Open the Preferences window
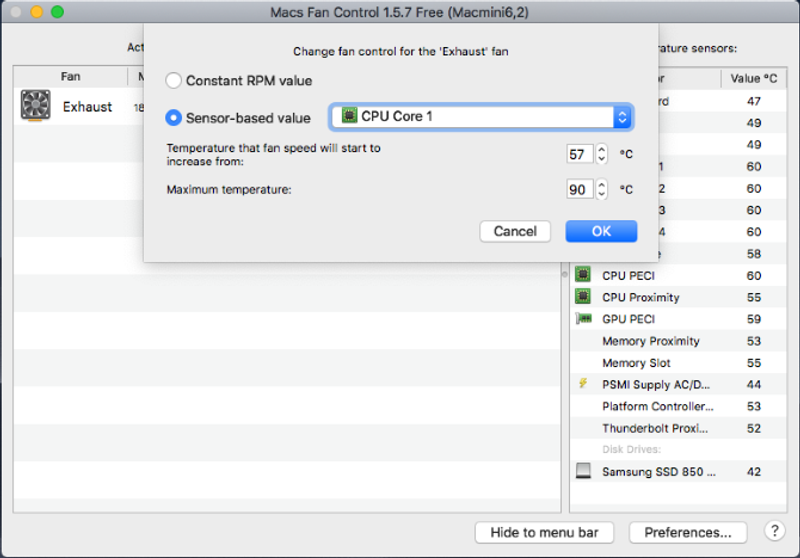The image size is (800, 558). (x=695, y=532)
